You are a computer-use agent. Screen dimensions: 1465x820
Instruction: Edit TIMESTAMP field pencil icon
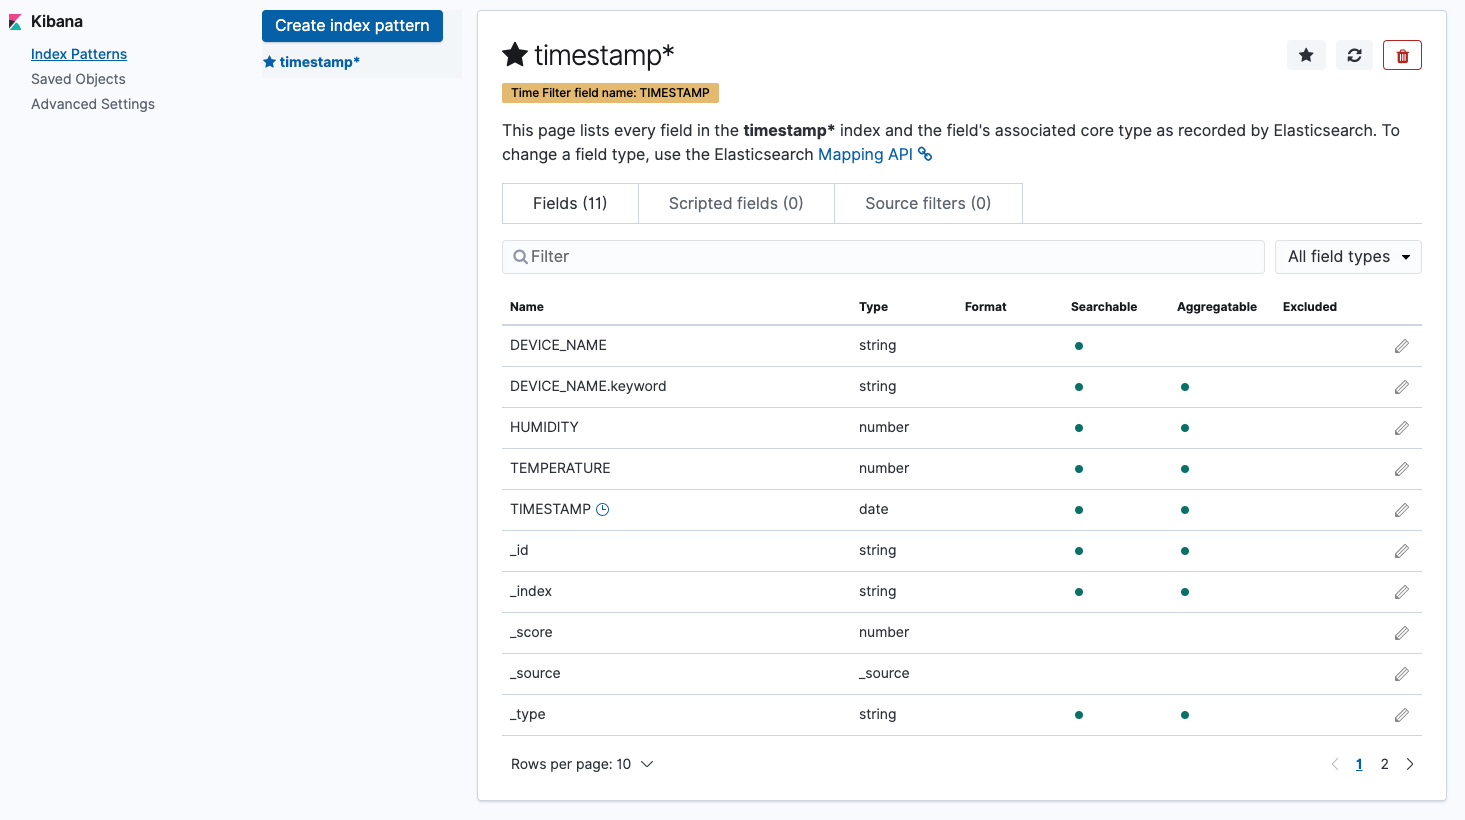[1402, 510]
